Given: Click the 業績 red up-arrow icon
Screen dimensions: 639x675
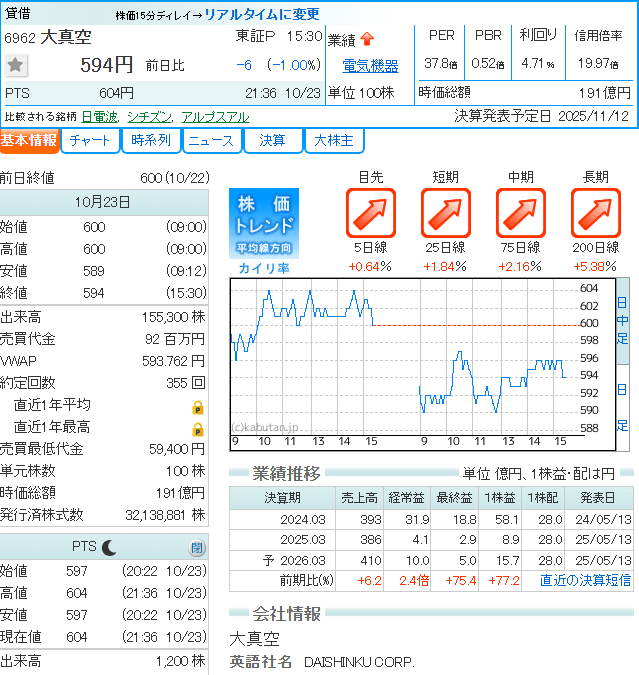Looking at the screenshot, I should coord(367,38).
